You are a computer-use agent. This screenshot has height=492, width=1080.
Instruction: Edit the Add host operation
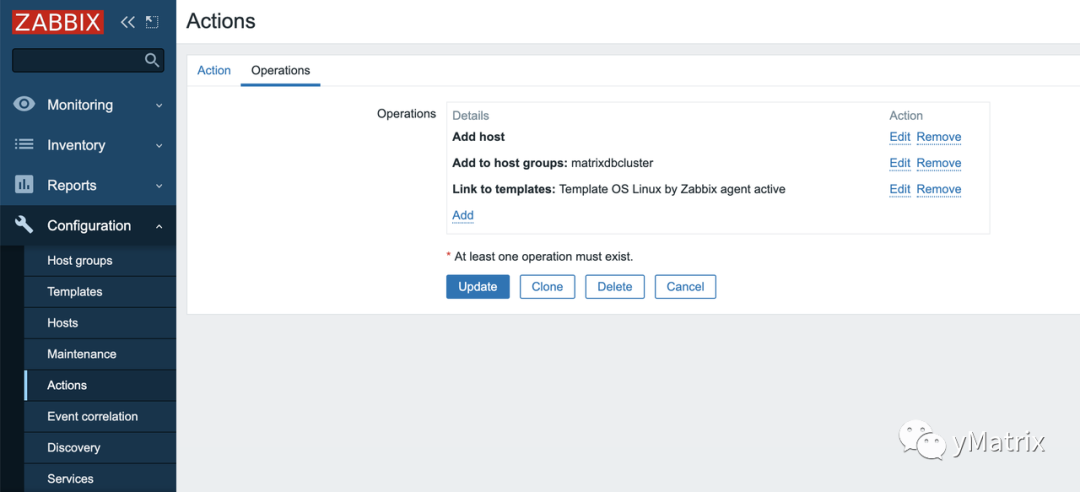900,137
